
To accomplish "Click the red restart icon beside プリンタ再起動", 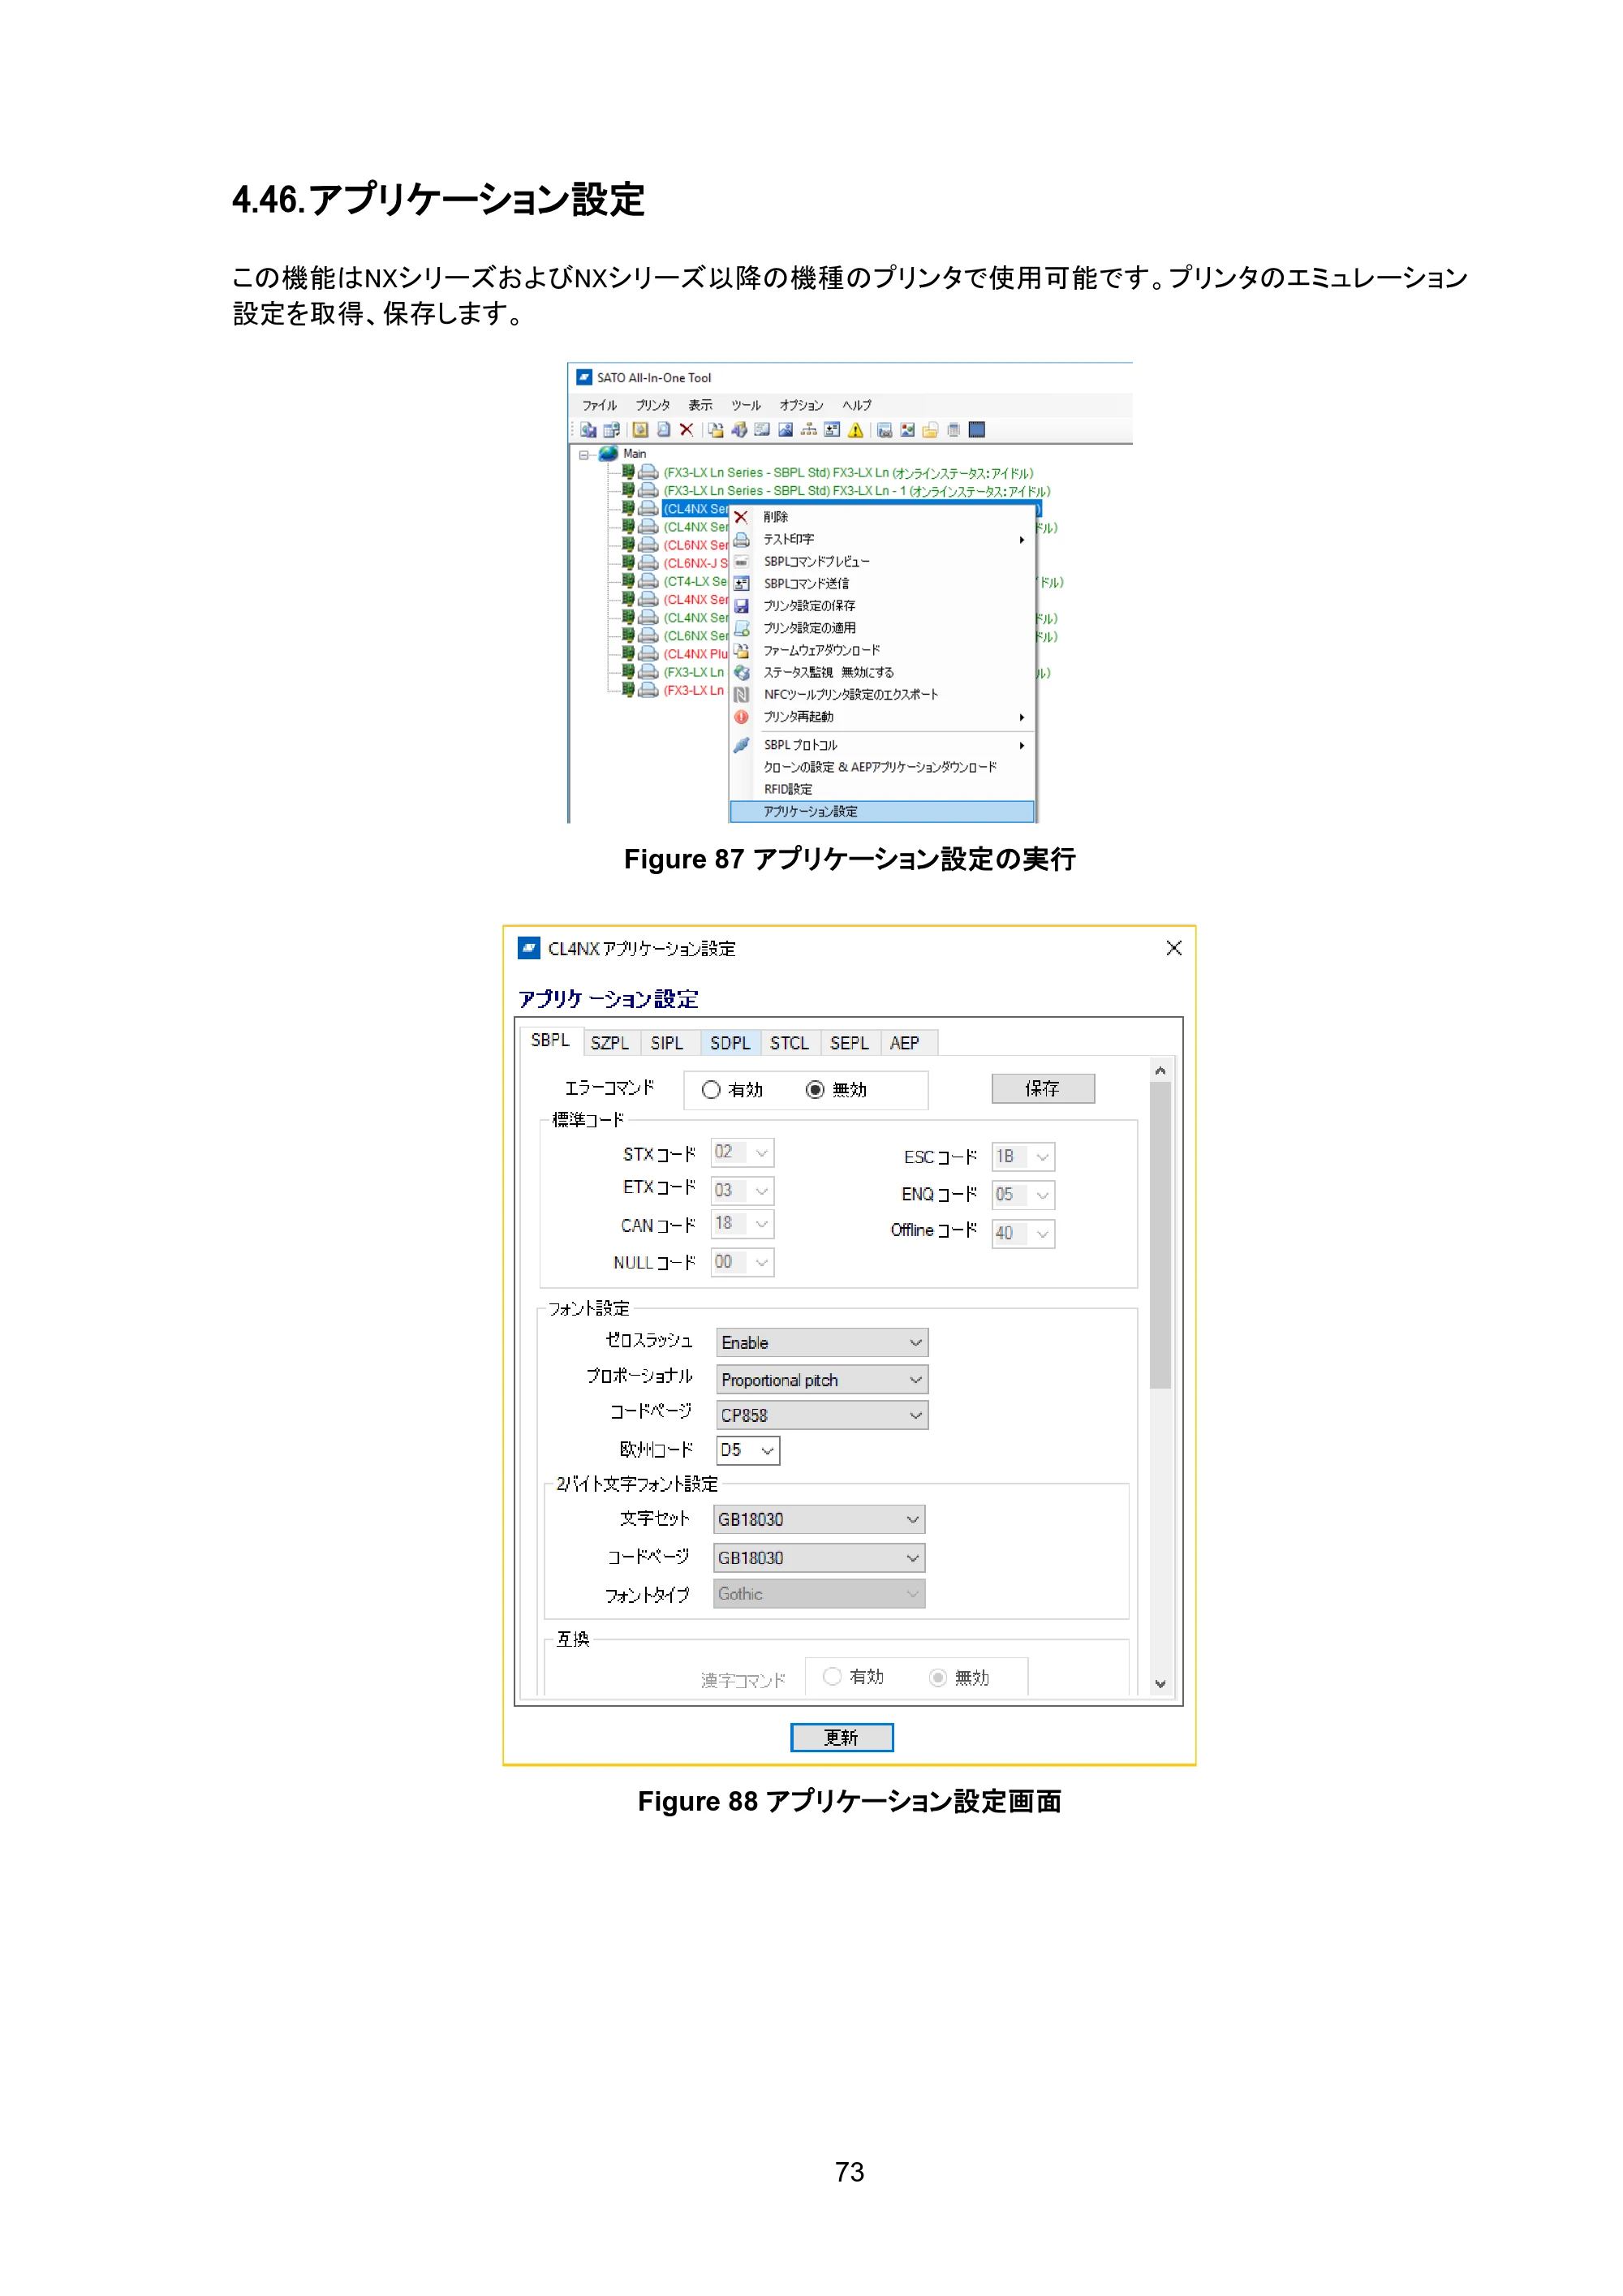I will pos(742,717).
